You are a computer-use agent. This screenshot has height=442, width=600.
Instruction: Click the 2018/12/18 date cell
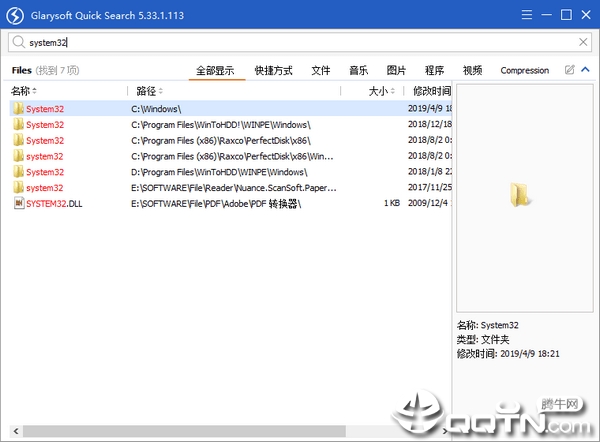point(430,124)
